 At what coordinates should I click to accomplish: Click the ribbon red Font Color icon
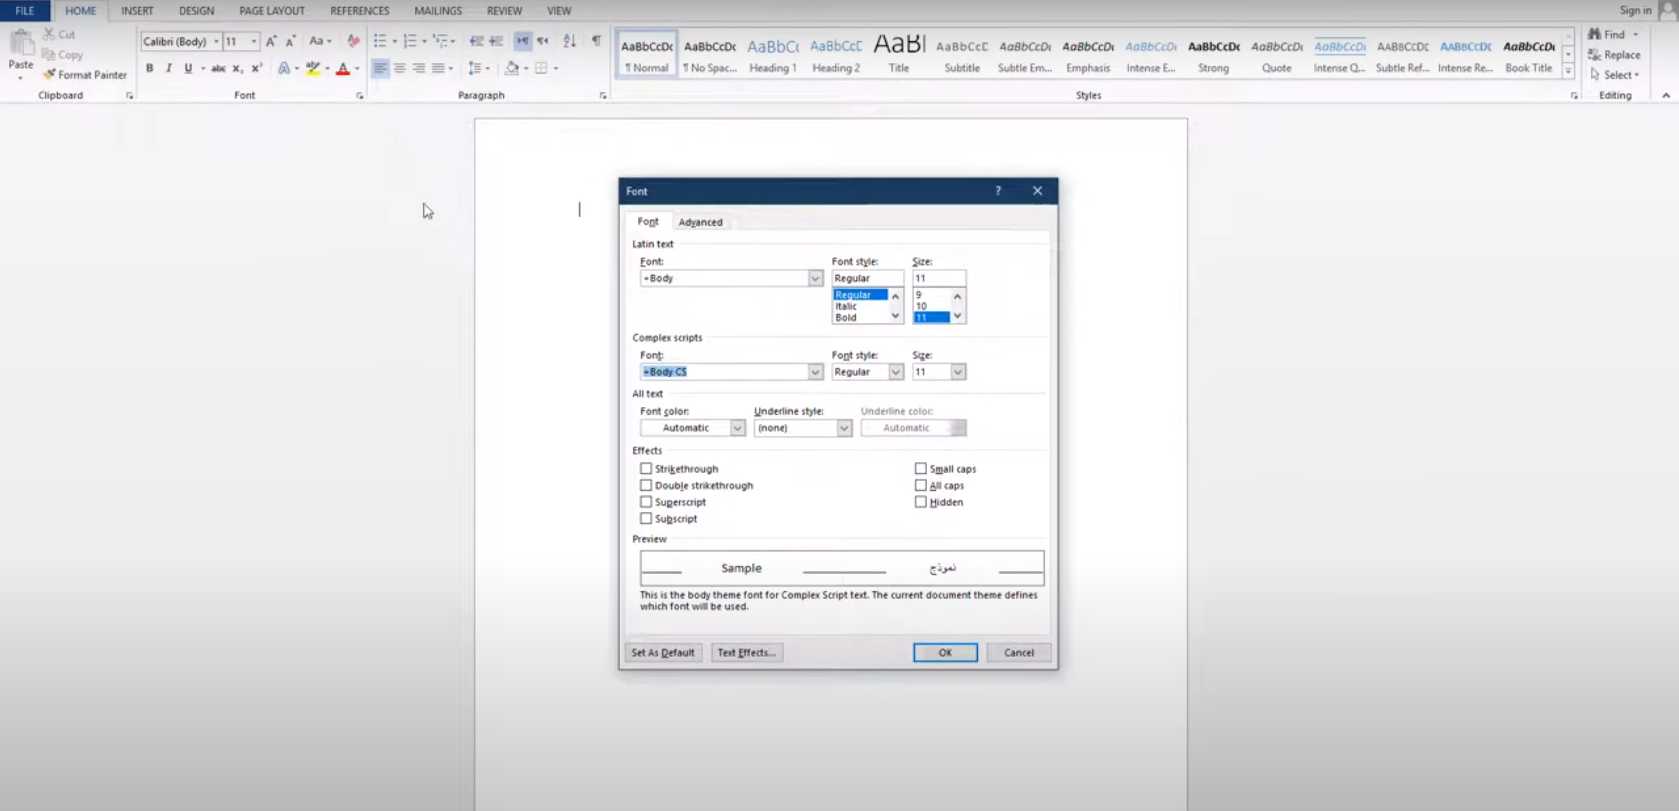(x=343, y=69)
